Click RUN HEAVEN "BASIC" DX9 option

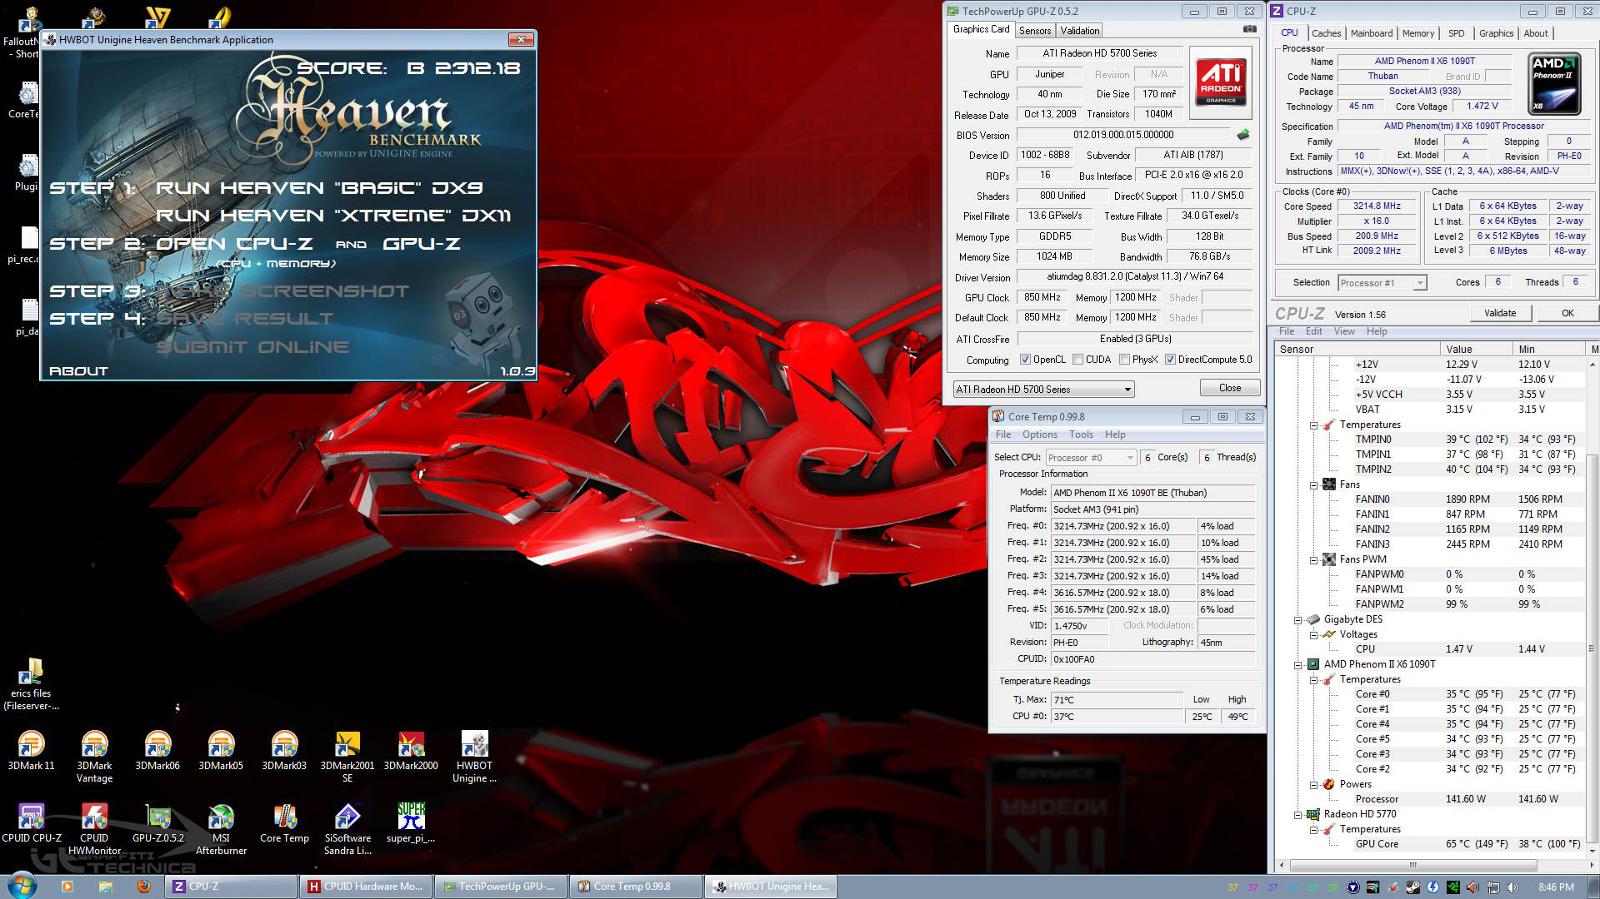pyautogui.click(x=319, y=188)
